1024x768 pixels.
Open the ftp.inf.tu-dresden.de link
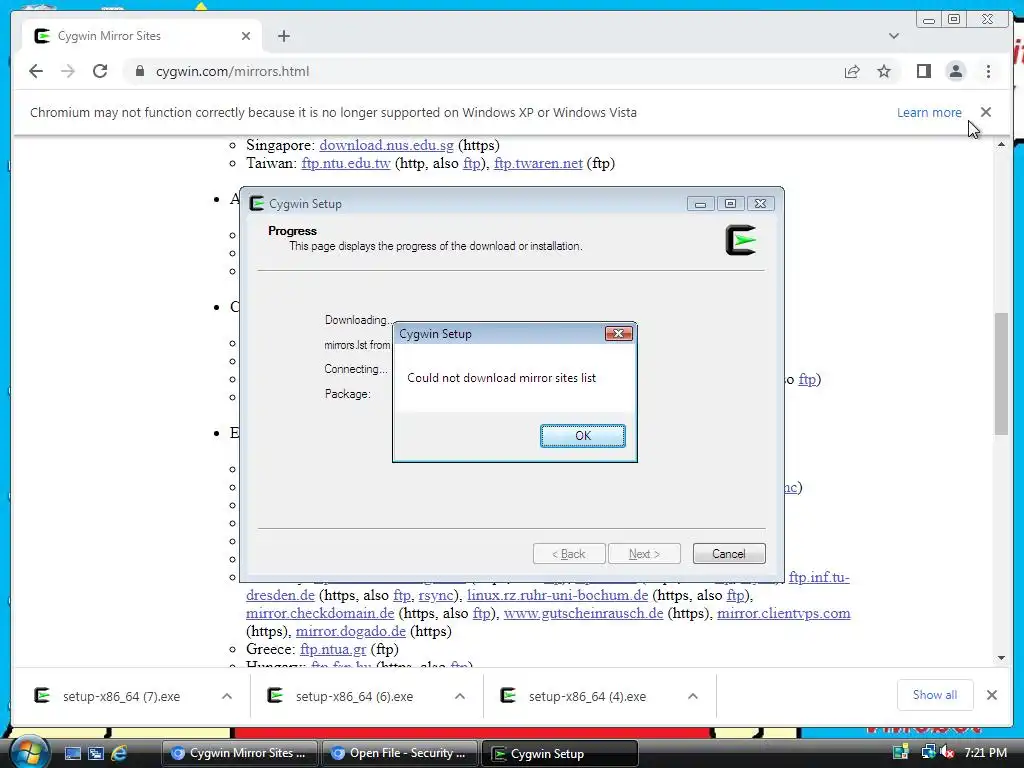click(819, 577)
